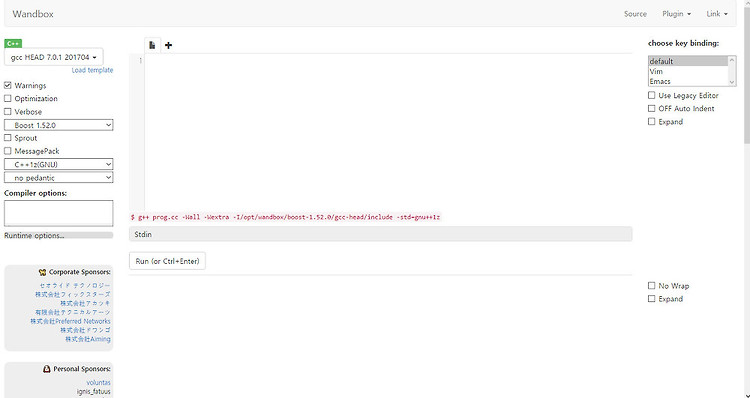
Task: Click the Personal Sponsors person icon
Action: [x=47, y=369]
